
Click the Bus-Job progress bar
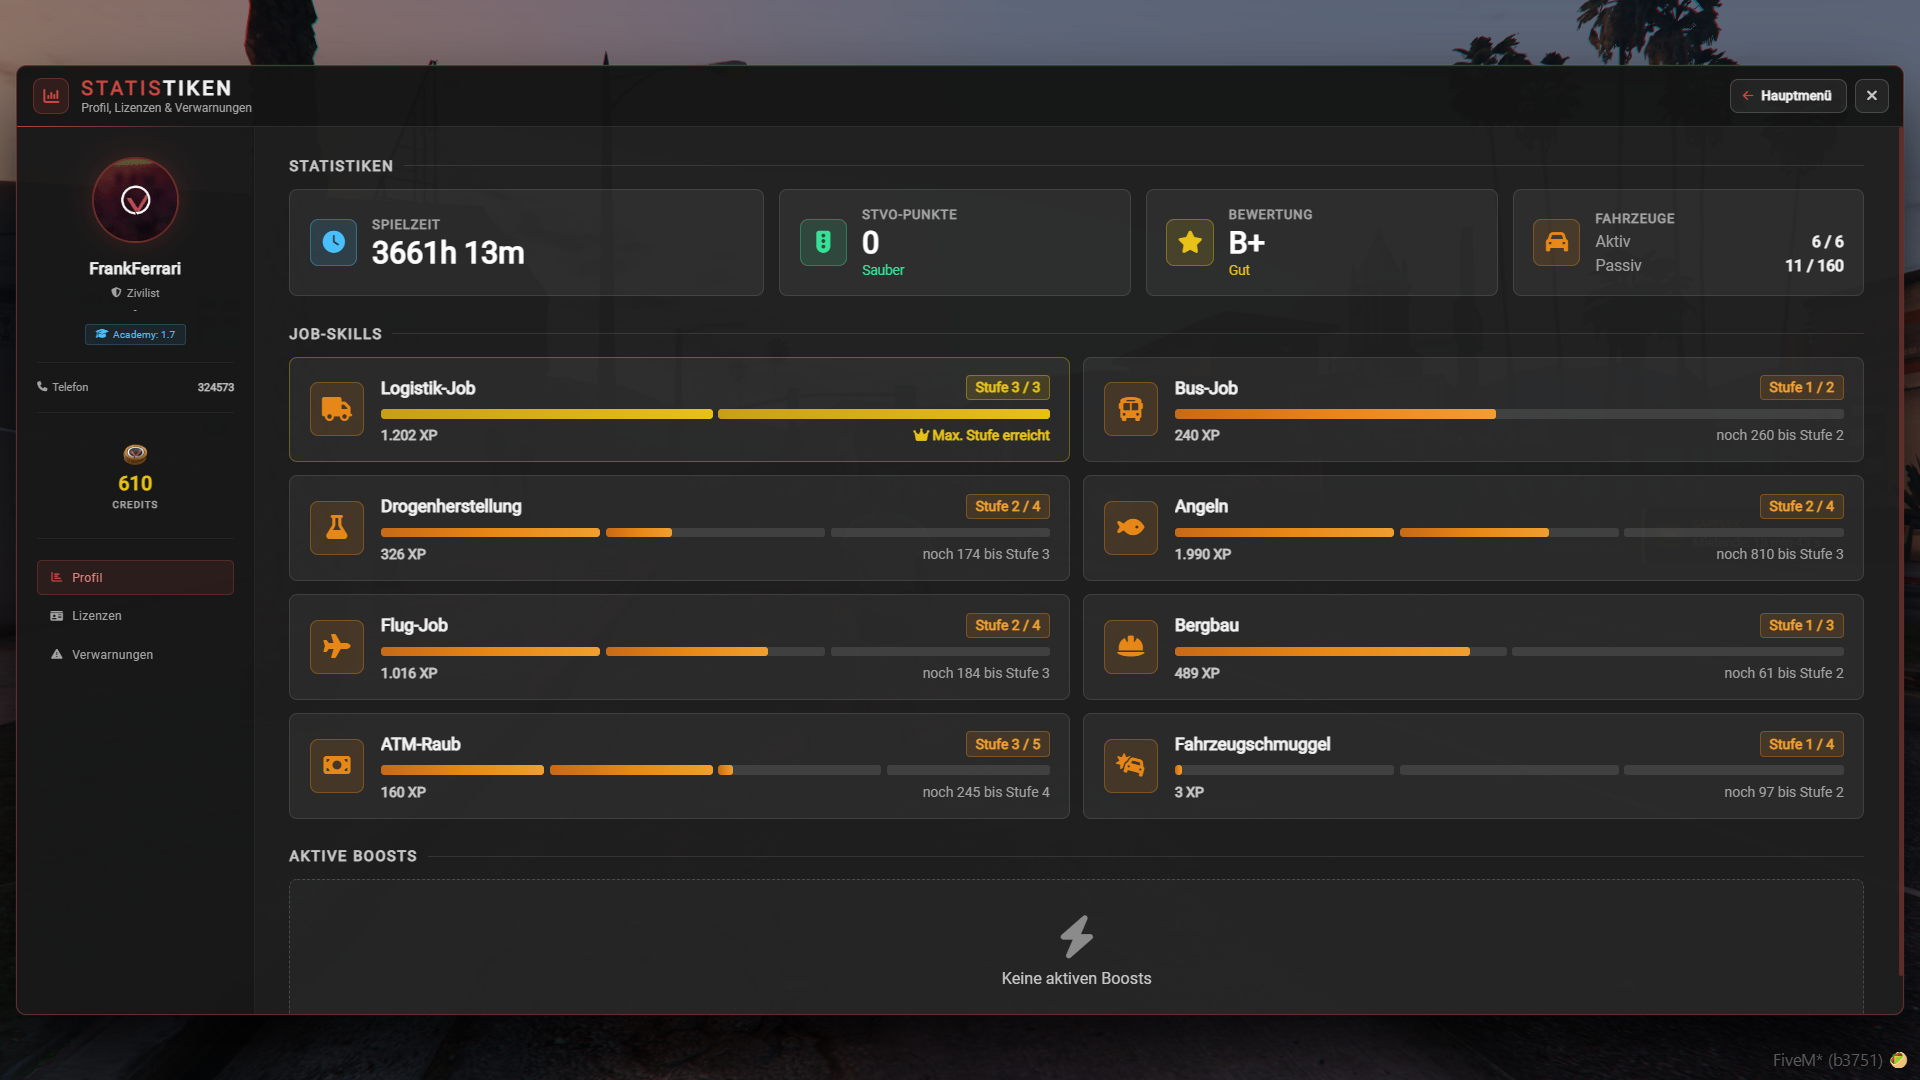1509,414
